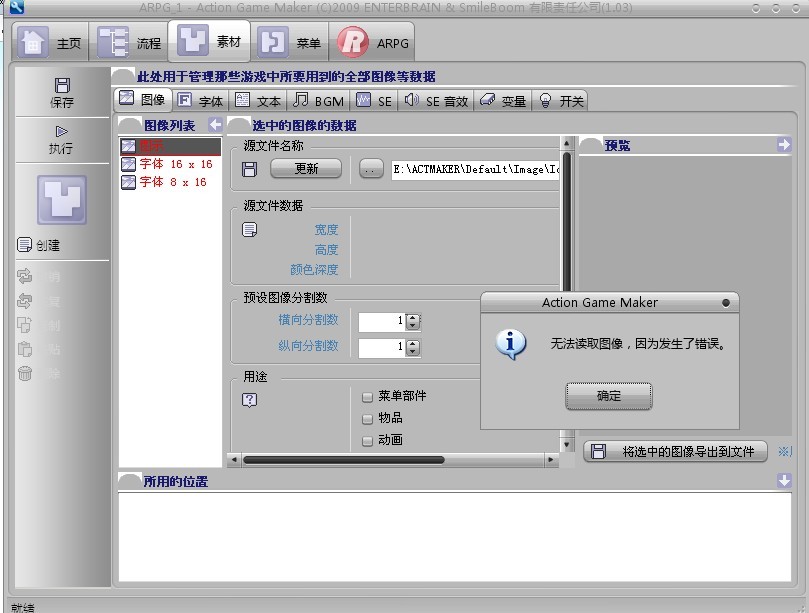Switch to the 开关 switches sub-tab

(x=561, y=101)
